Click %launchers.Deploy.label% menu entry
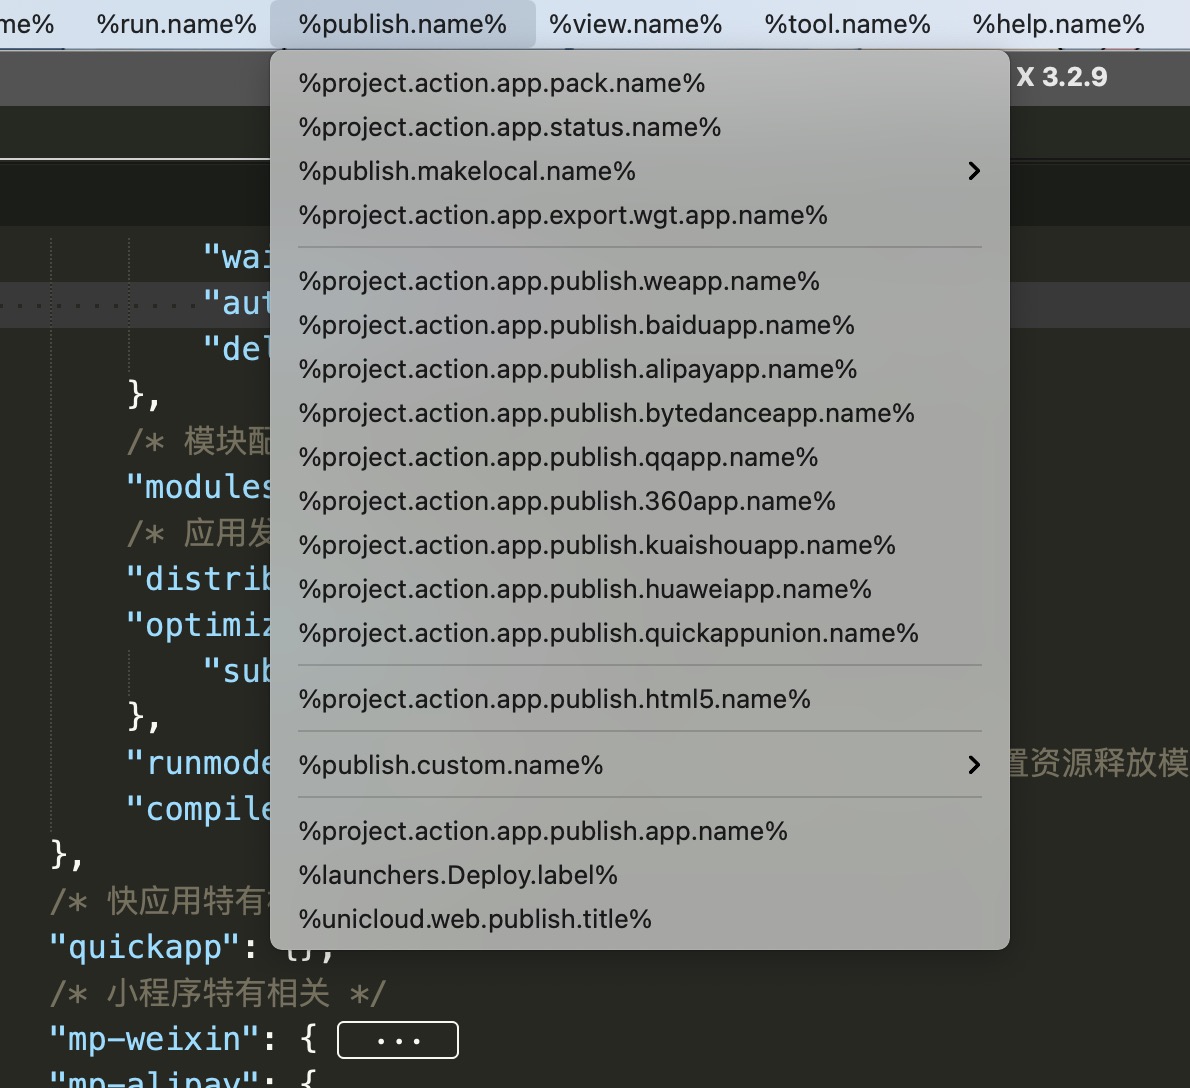This screenshot has height=1088, width=1190. pyautogui.click(x=458, y=875)
